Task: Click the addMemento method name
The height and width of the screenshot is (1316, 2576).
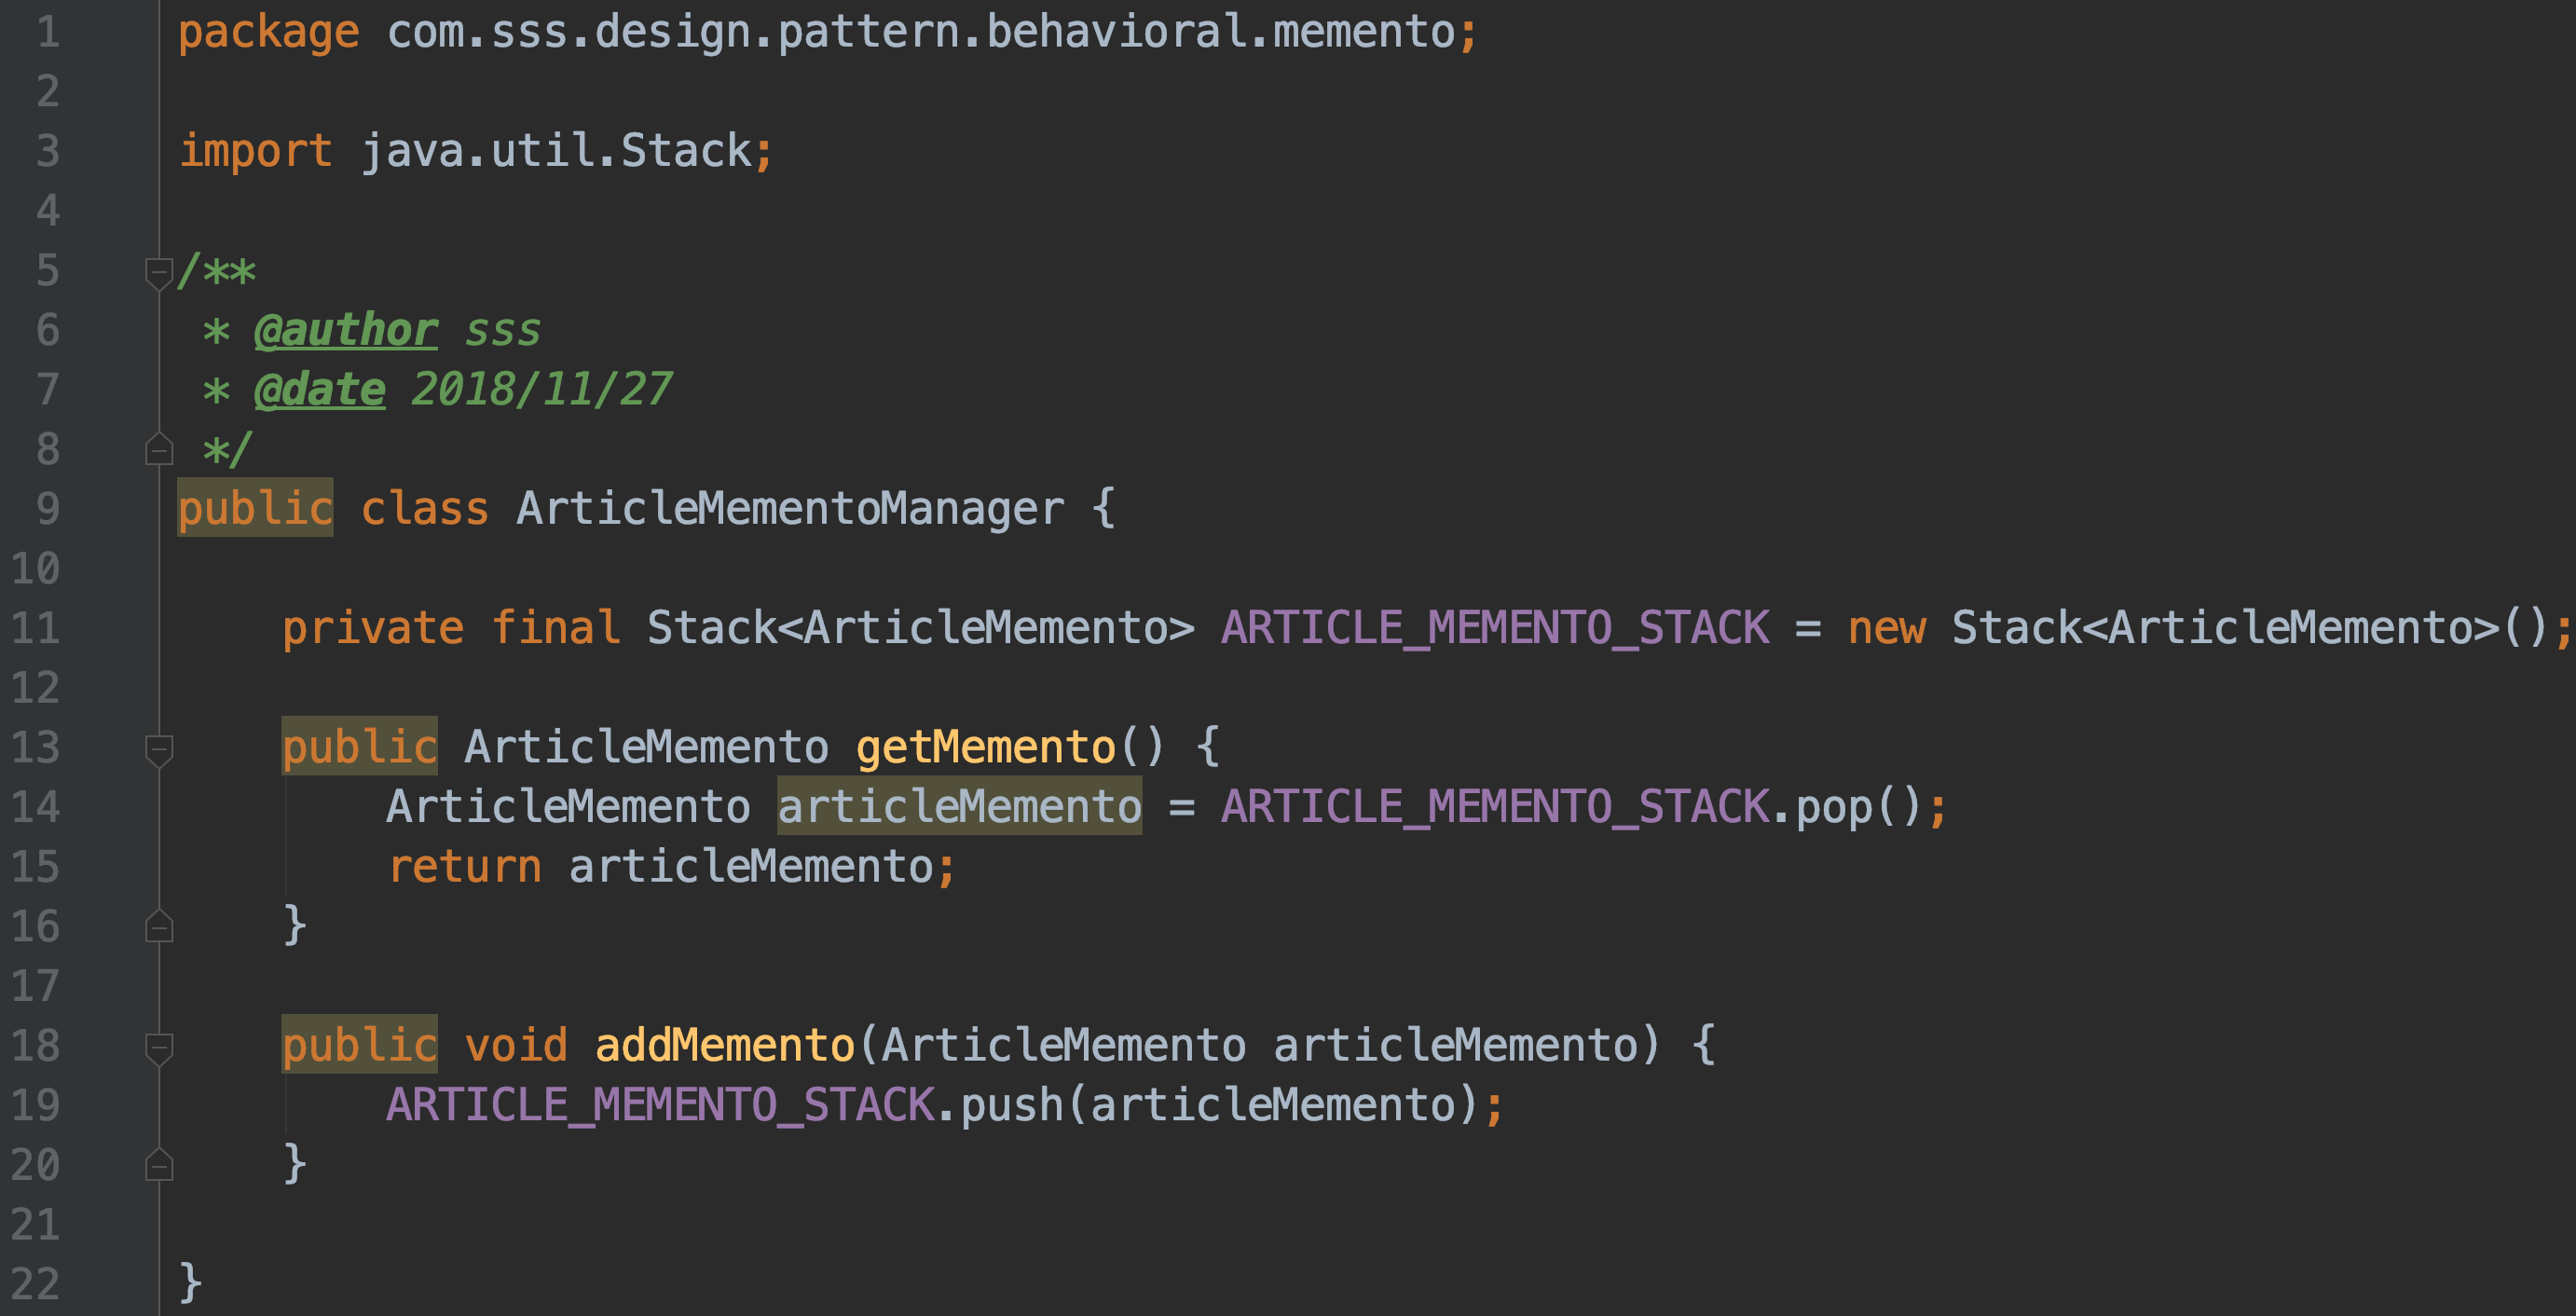Action: tap(725, 1046)
